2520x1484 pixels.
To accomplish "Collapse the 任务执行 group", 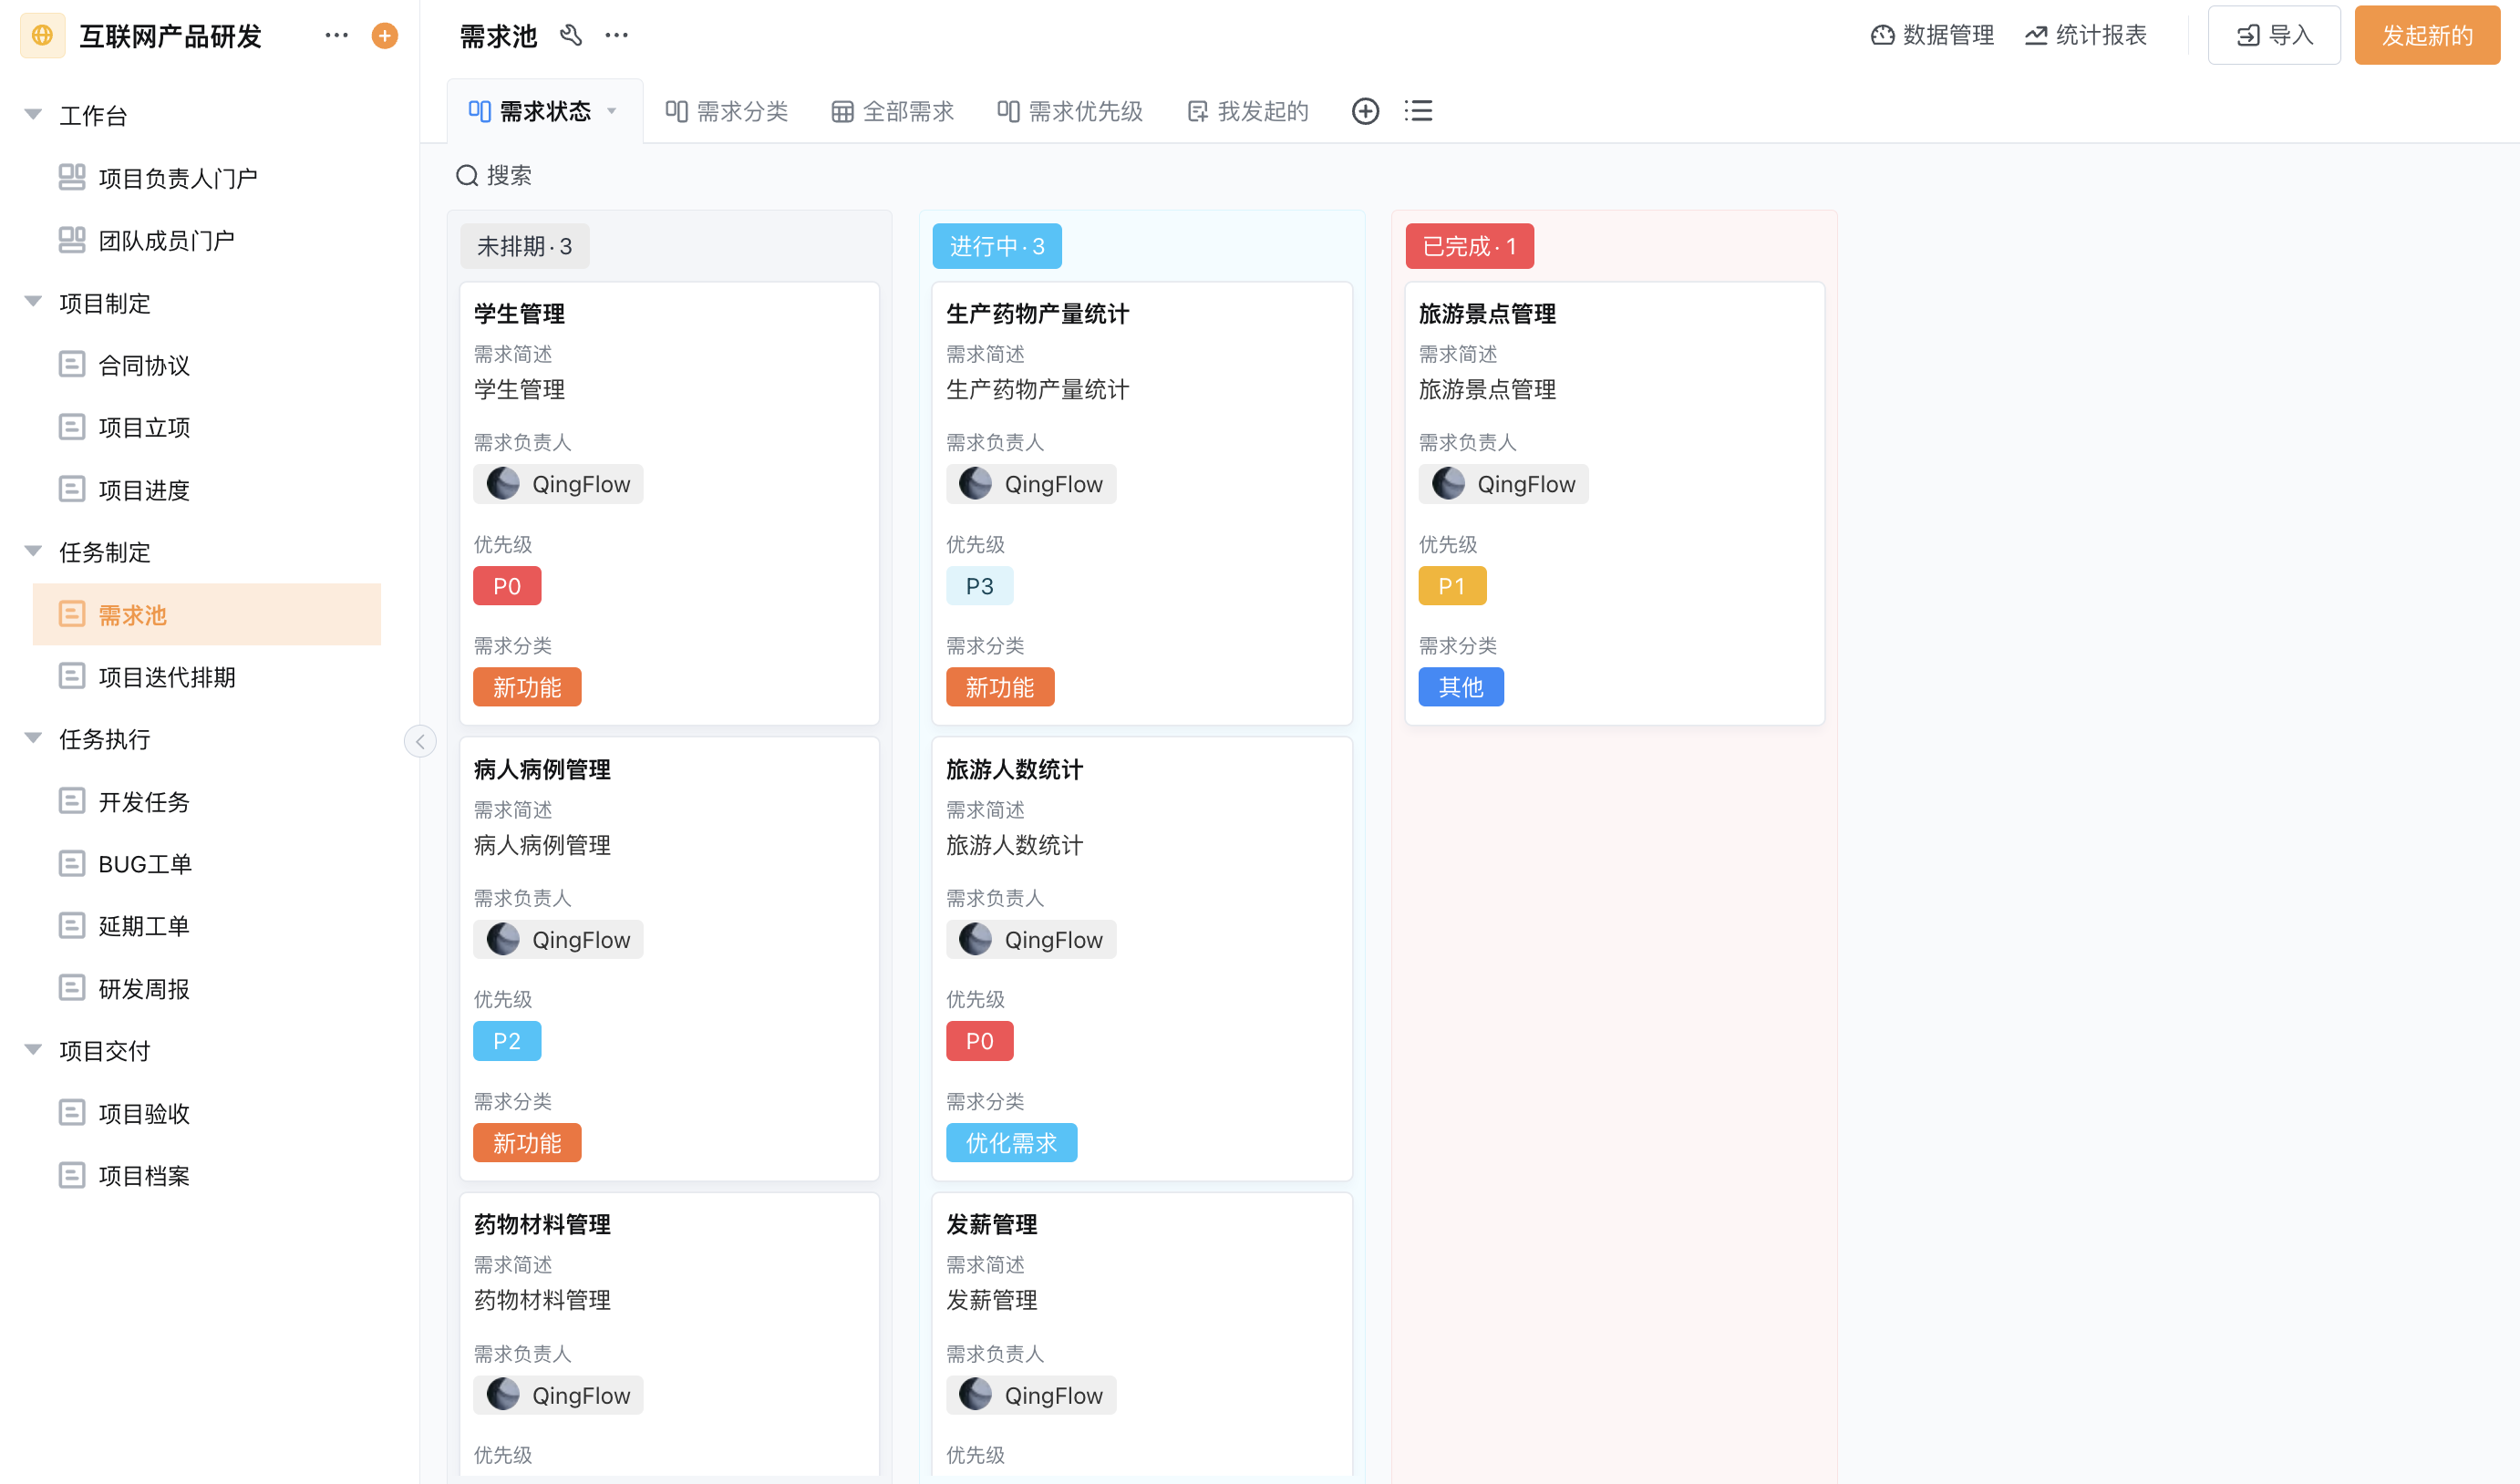I will coord(33,739).
